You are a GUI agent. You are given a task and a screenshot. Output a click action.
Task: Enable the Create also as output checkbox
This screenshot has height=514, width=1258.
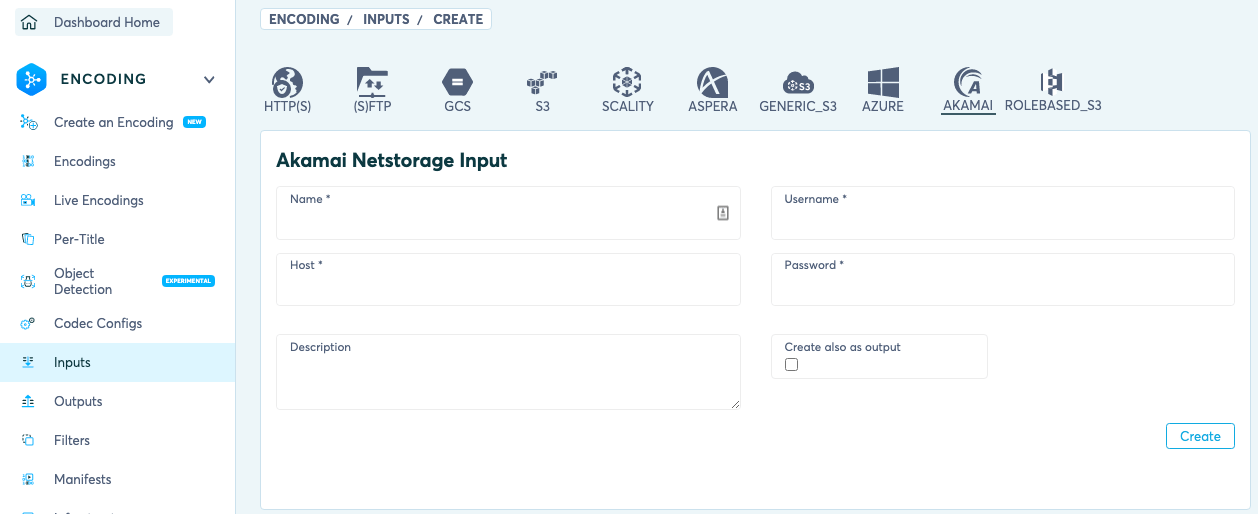(x=792, y=365)
